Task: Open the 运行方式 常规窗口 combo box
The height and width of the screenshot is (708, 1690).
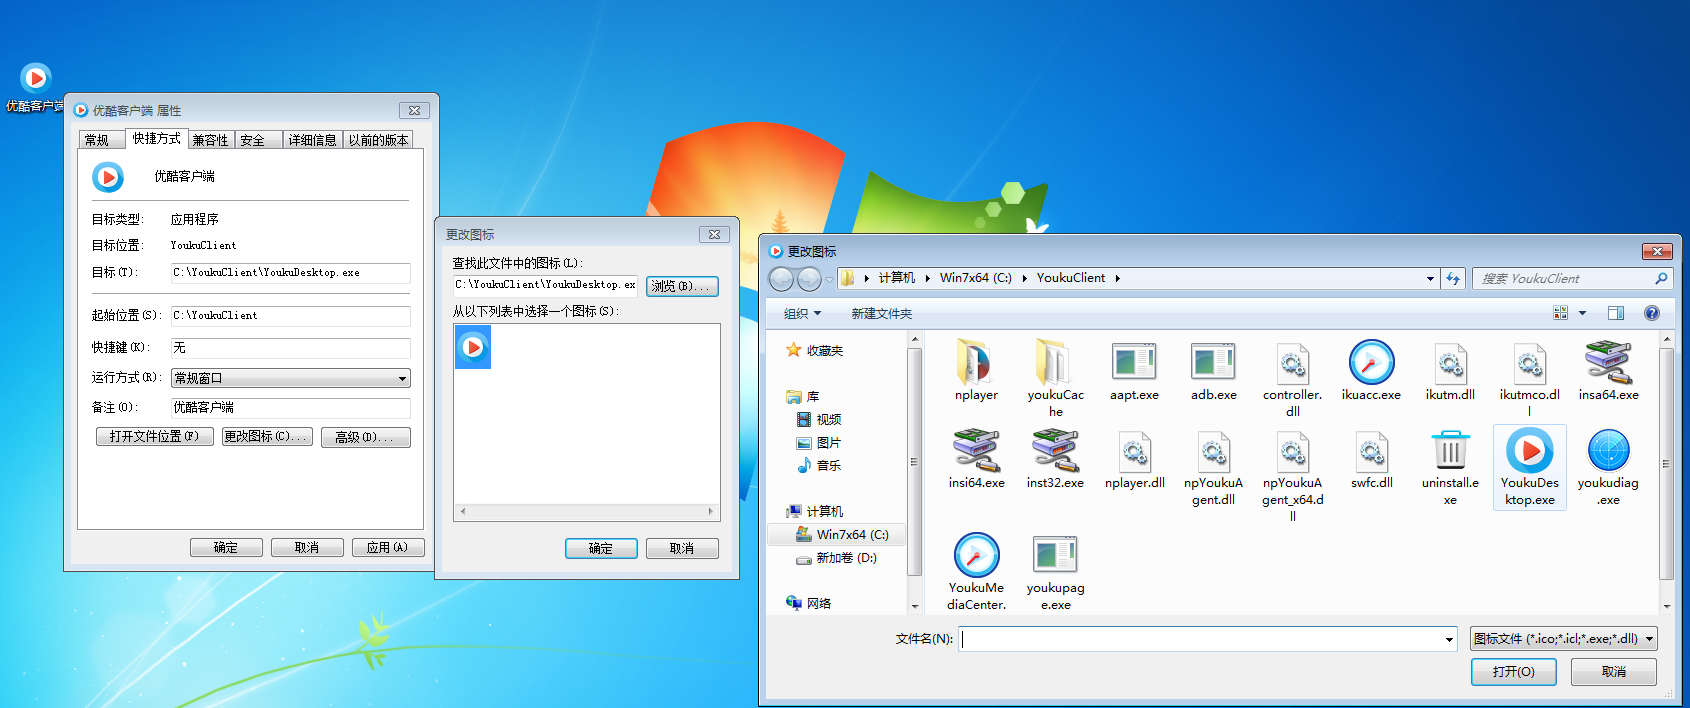Action: click(x=291, y=378)
